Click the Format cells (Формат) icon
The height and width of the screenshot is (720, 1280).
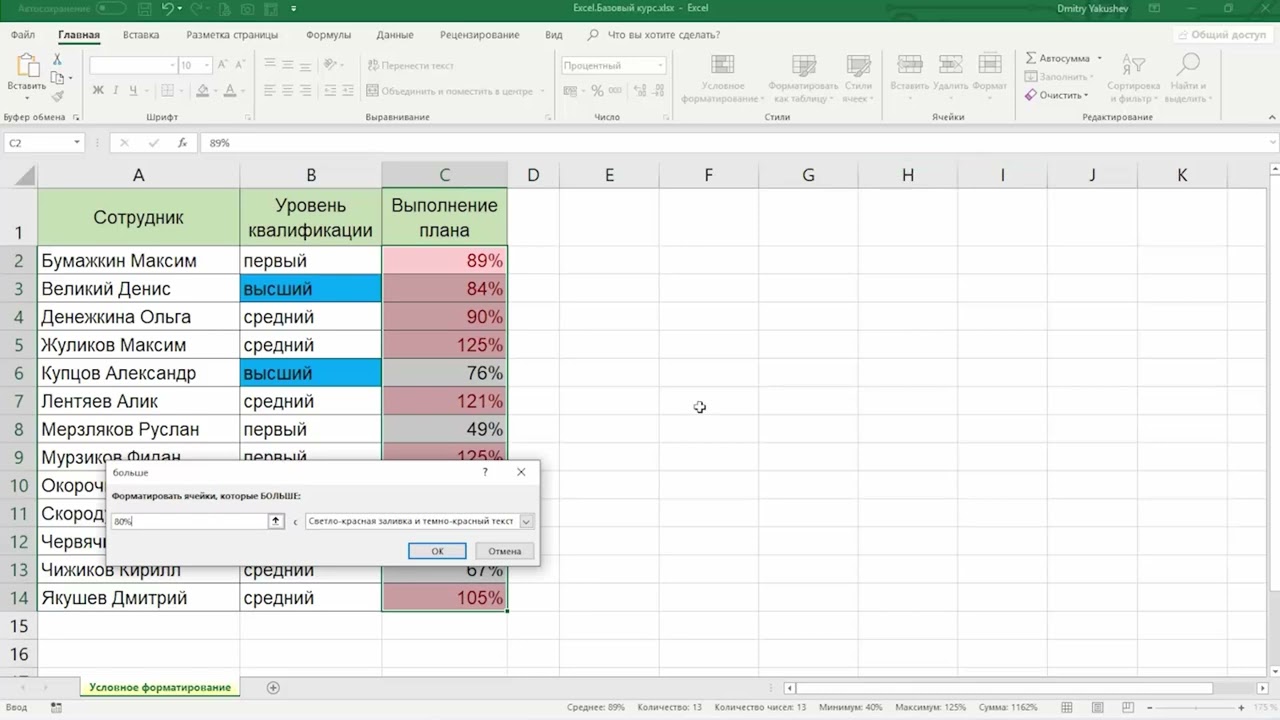pyautogui.click(x=990, y=66)
